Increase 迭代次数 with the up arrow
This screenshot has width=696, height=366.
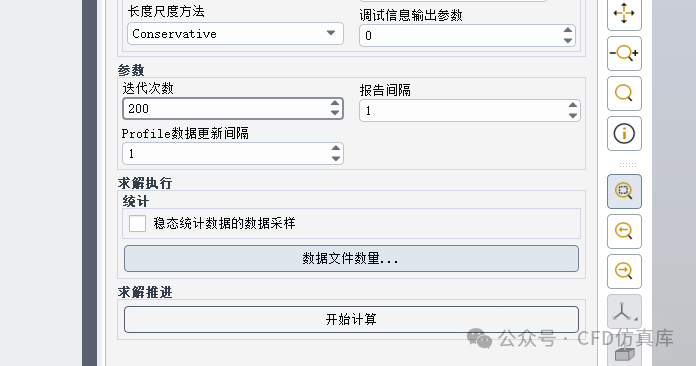[x=335, y=103]
